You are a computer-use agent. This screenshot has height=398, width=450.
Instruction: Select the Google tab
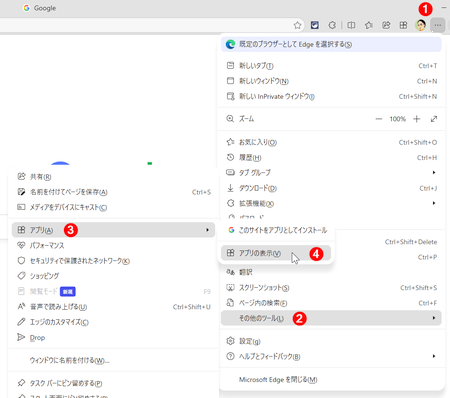(x=40, y=8)
